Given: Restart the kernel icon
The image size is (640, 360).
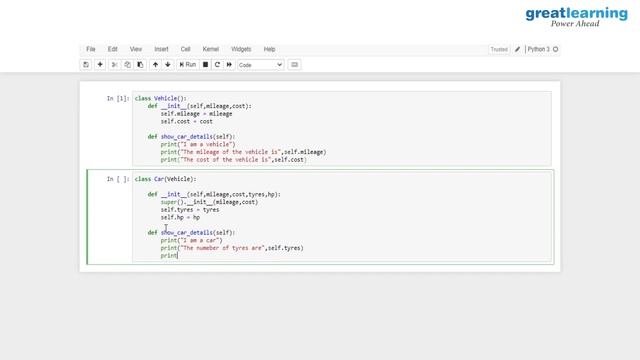Looking at the screenshot, I should (x=217, y=64).
